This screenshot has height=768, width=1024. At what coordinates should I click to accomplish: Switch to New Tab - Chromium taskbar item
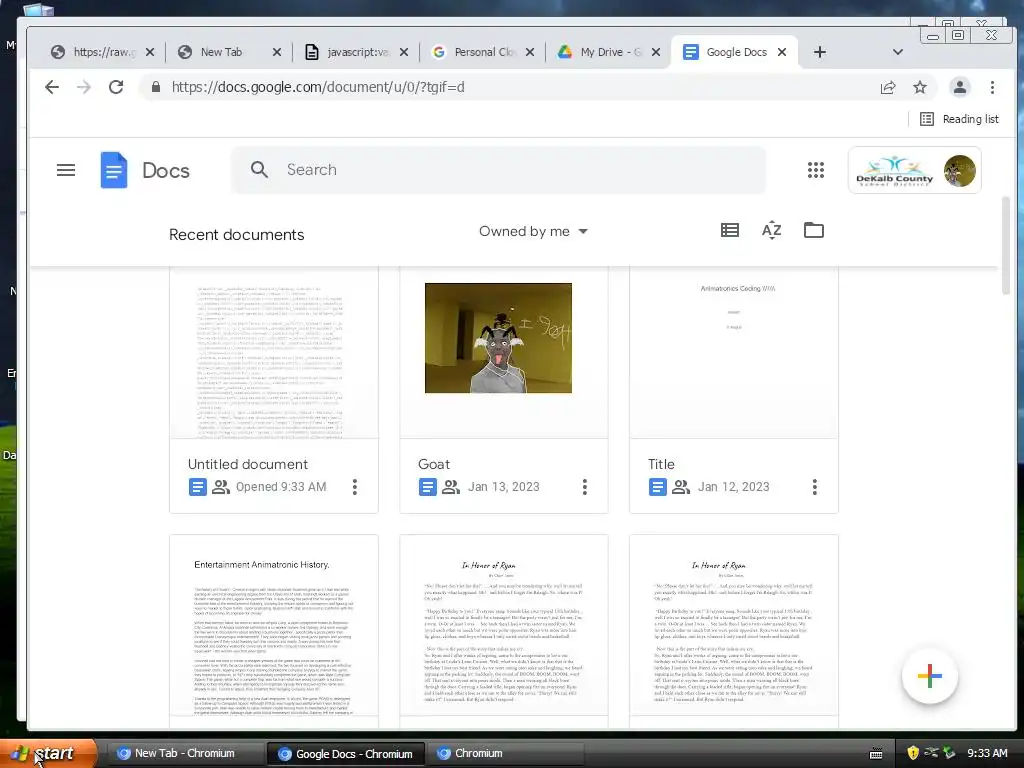click(x=185, y=754)
